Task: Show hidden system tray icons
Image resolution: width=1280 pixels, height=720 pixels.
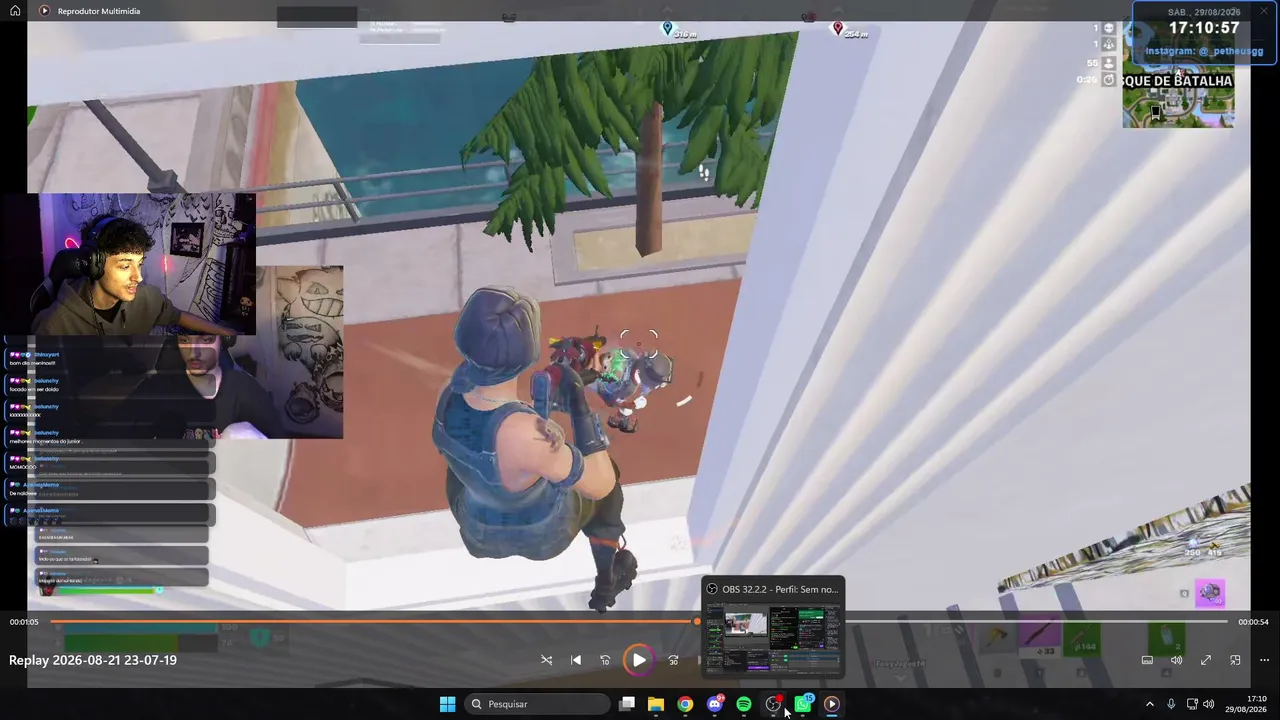Action: tap(1149, 704)
